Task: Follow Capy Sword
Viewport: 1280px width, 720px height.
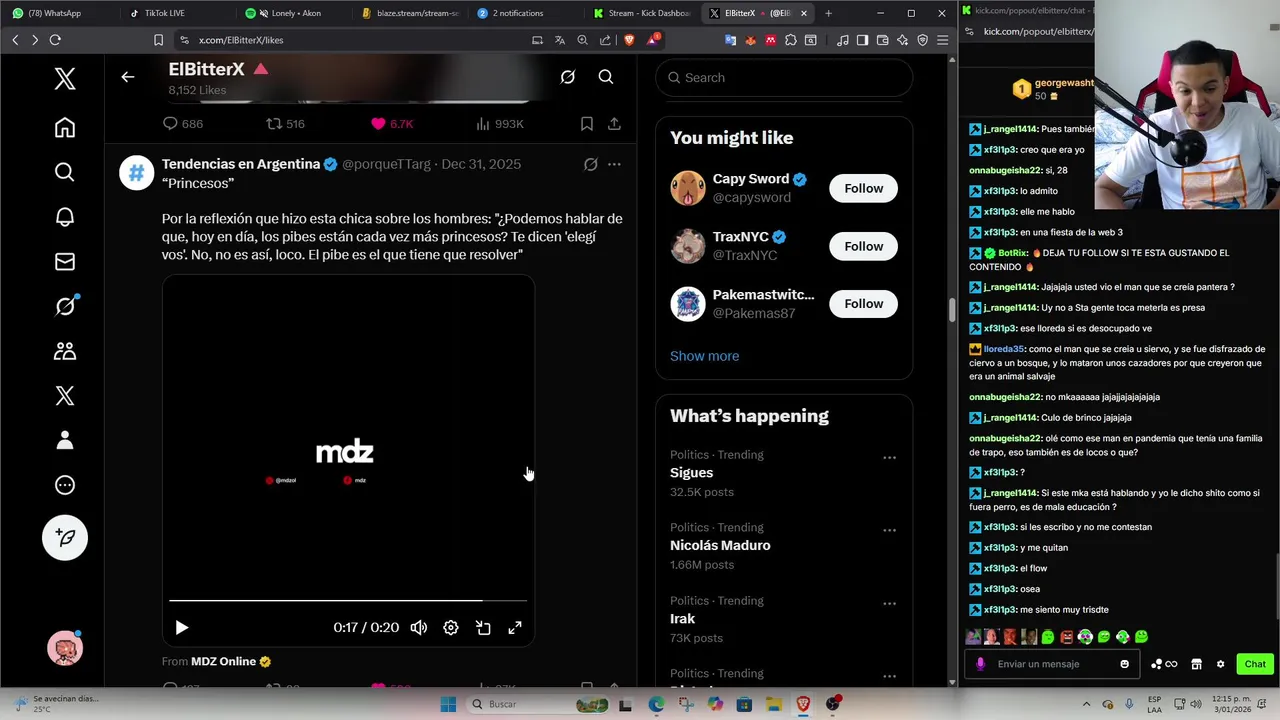Action: [863, 188]
